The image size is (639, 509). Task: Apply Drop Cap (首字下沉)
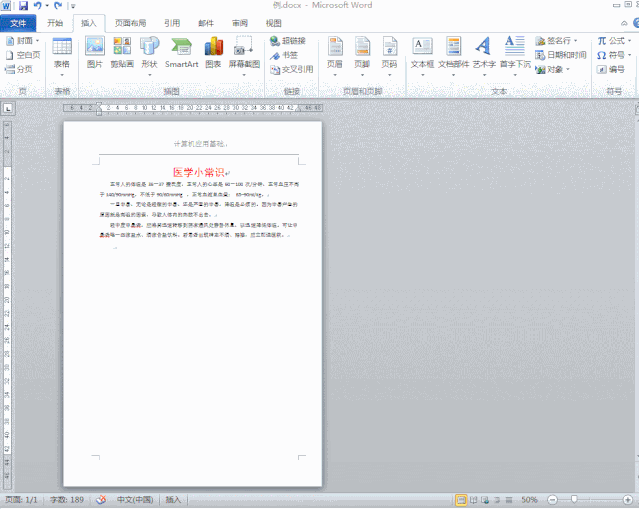click(x=515, y=57)
